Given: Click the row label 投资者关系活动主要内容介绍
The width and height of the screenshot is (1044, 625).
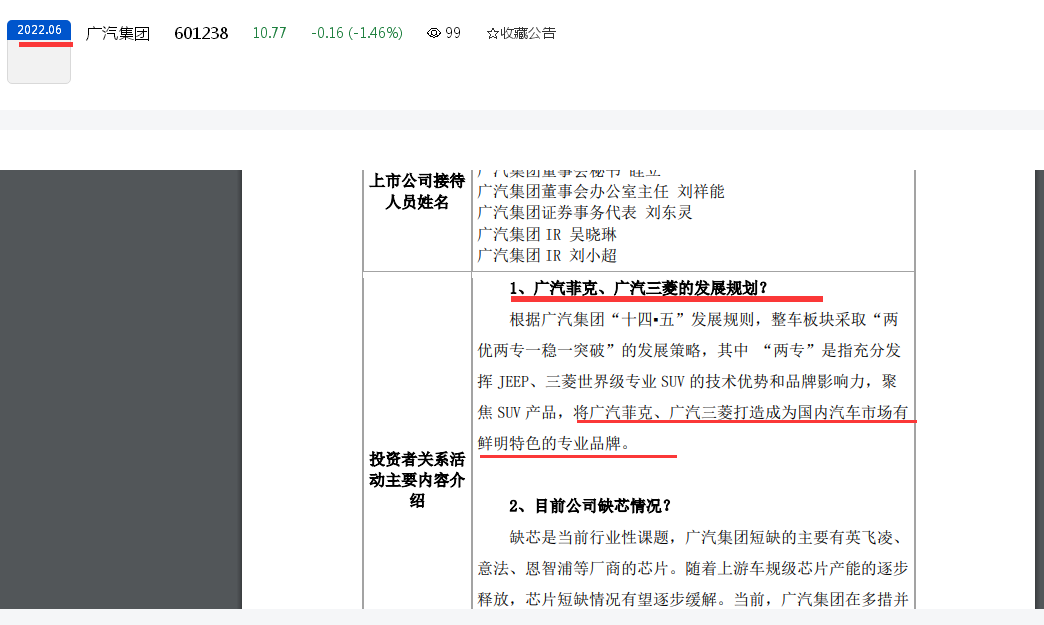Looking at the screenshot, I should (417, 480).
